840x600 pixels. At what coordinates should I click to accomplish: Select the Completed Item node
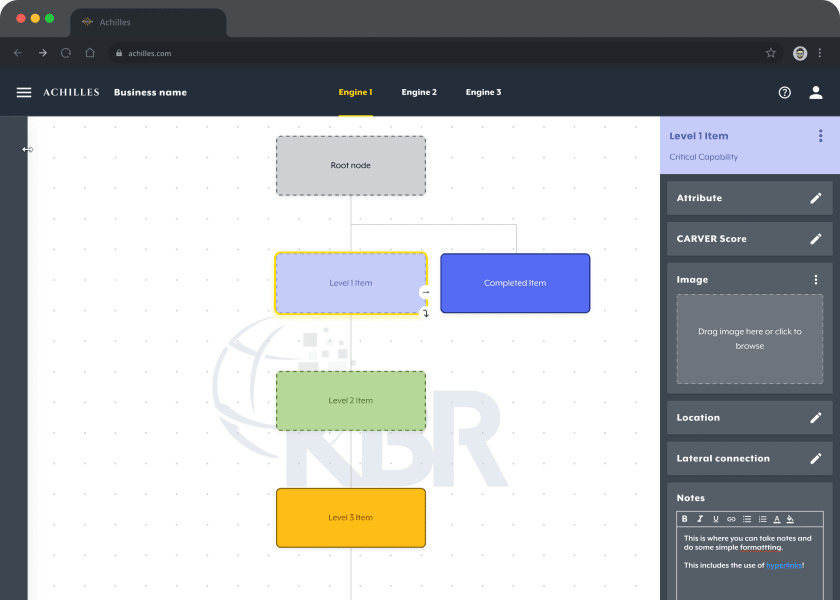click(x=515, y=283)
